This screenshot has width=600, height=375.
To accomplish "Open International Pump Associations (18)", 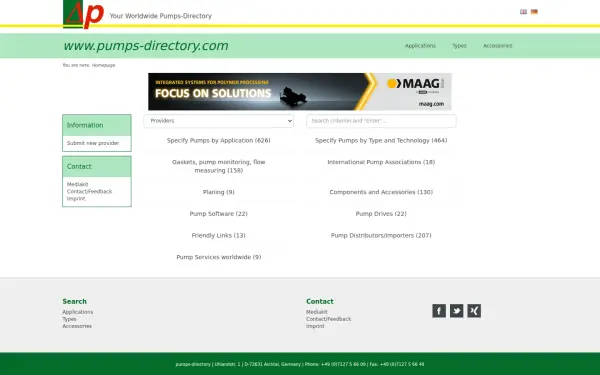I will 381,162.
